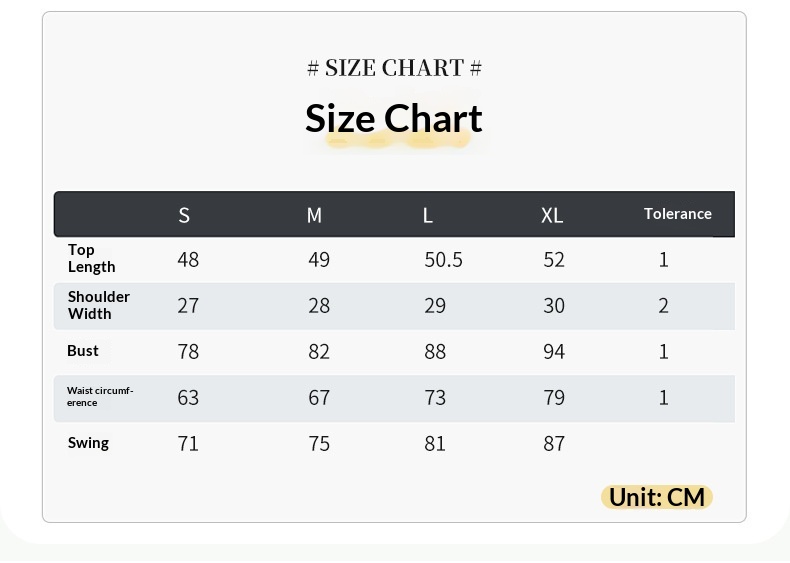
Task: Click the Unit: CM badge
Action: point(656,497)
